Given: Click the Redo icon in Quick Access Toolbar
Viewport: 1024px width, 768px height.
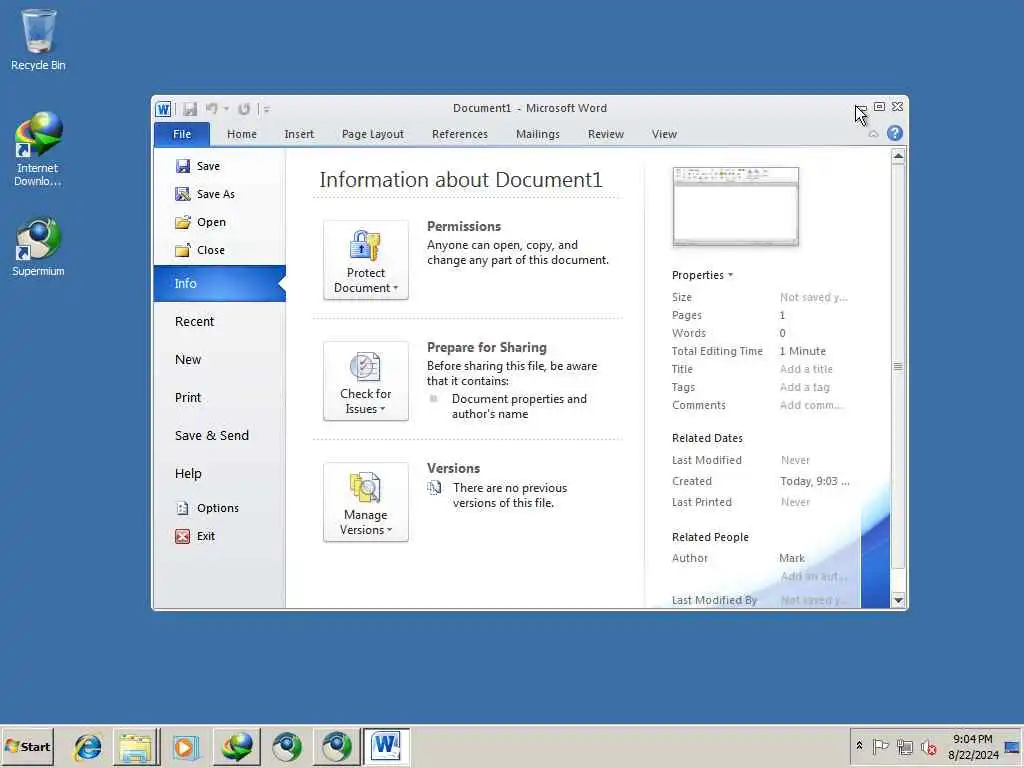Looking at the screenshot, I should pos(244,109).
